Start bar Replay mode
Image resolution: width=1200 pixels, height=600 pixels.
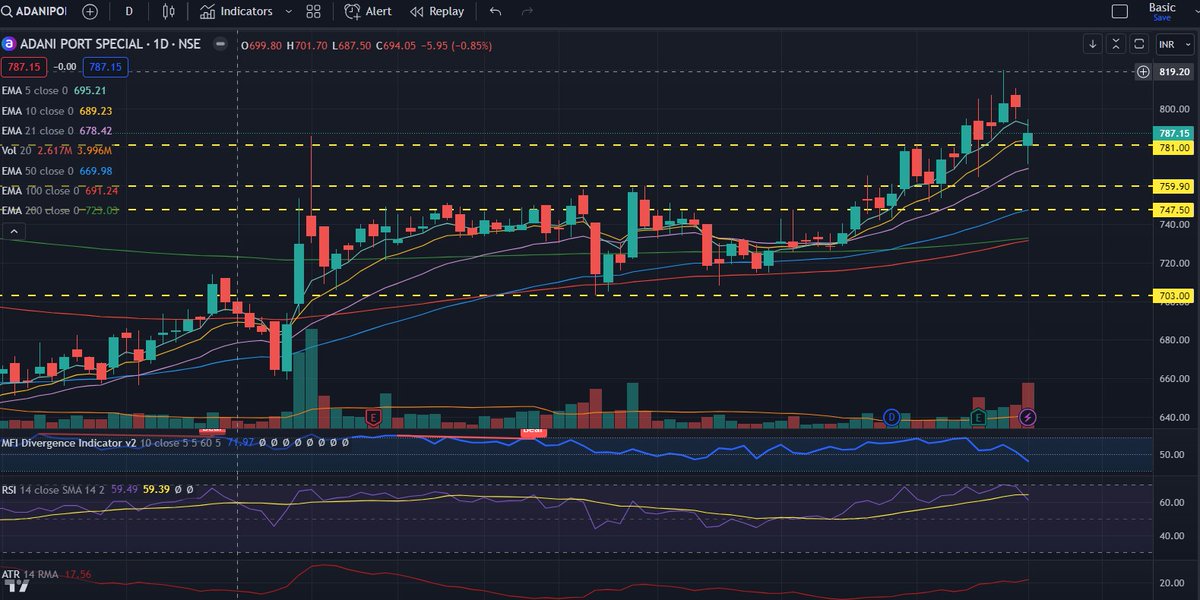click(x=437, y=11)
